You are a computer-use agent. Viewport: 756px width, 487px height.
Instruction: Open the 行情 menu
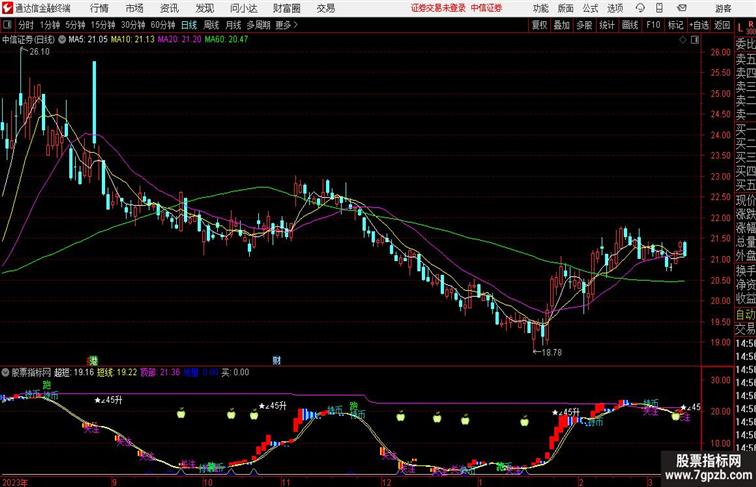click(99, 8)
